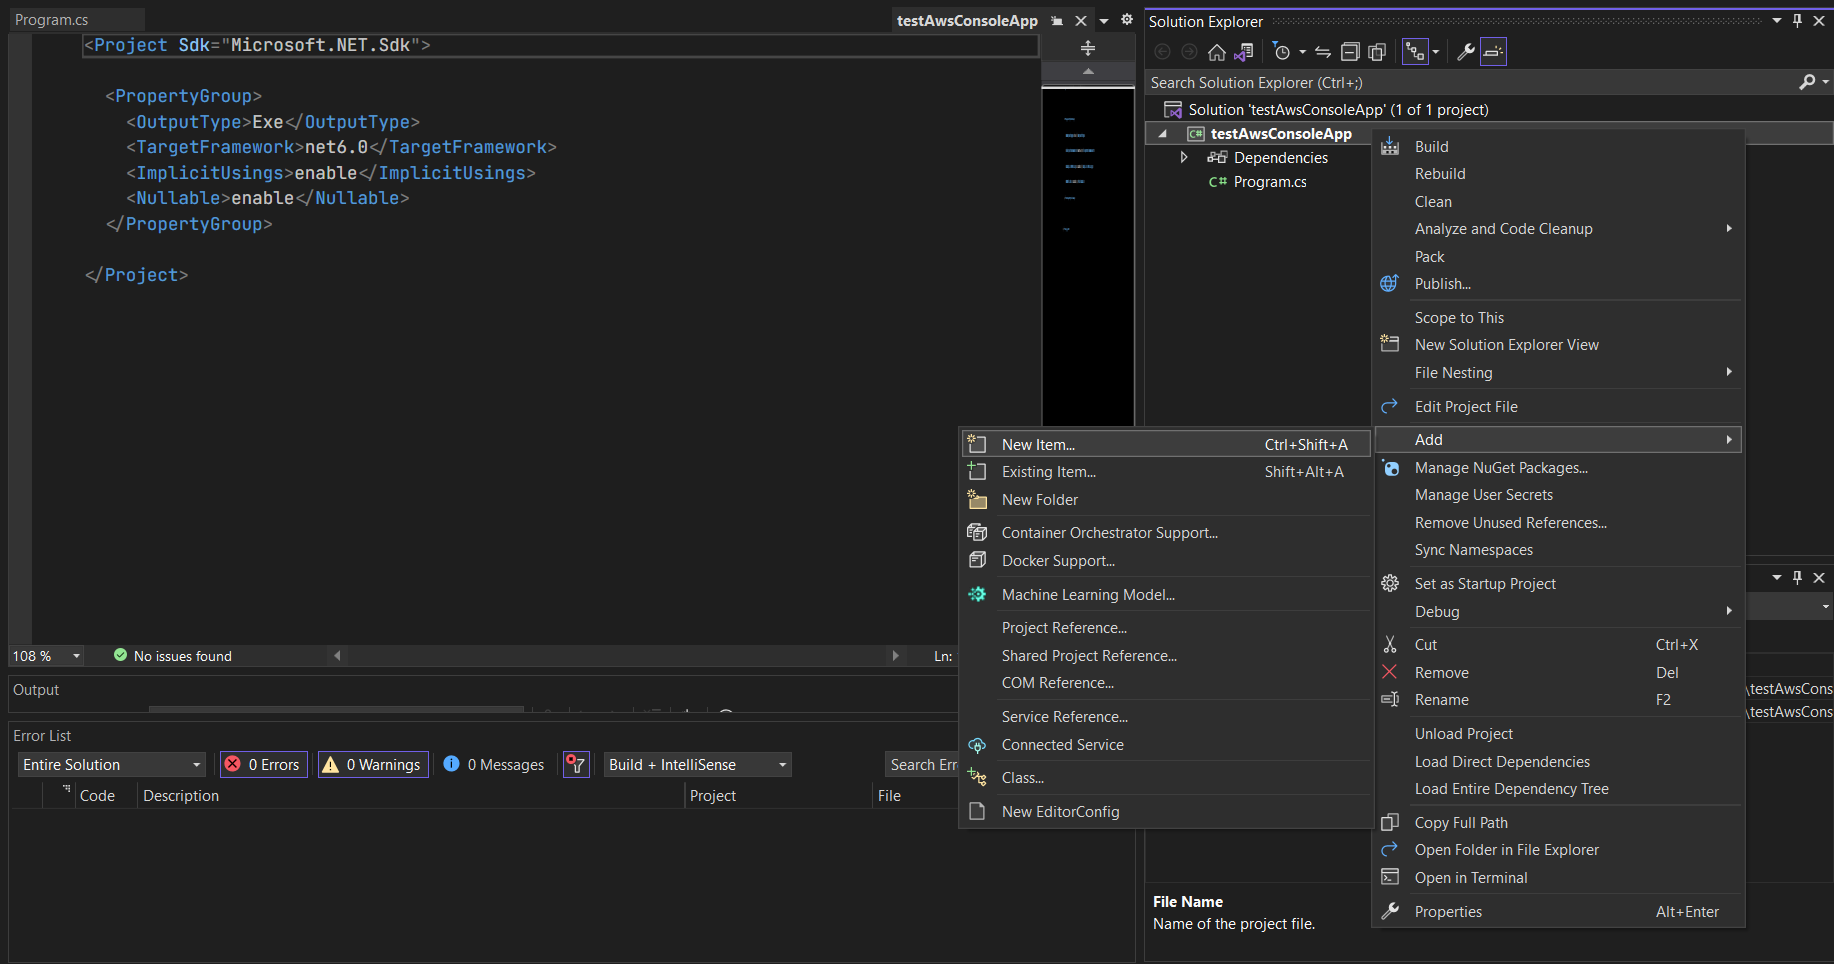Click the New Folder icon

click(978, 500)
